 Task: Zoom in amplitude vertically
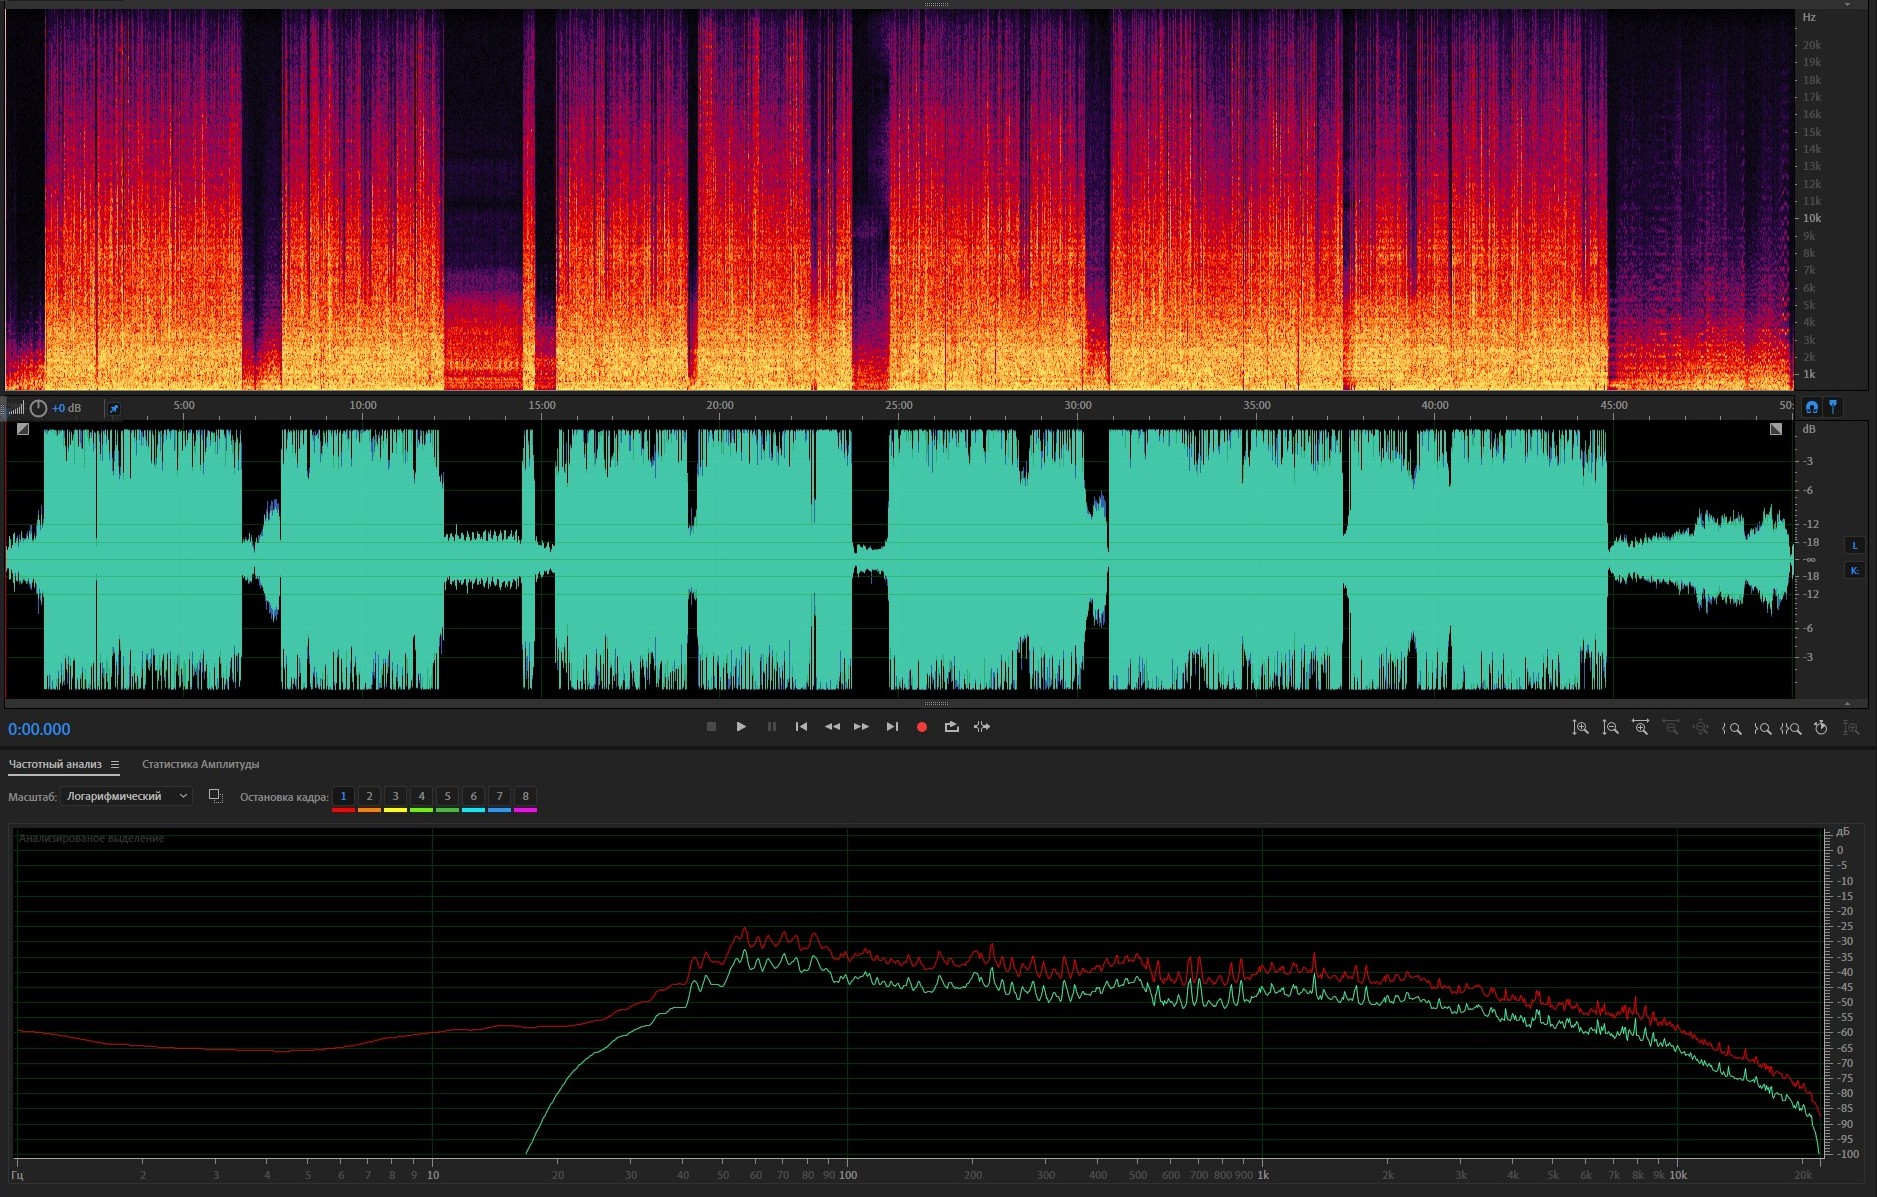pyautogui.click(x=1580, y=728)
